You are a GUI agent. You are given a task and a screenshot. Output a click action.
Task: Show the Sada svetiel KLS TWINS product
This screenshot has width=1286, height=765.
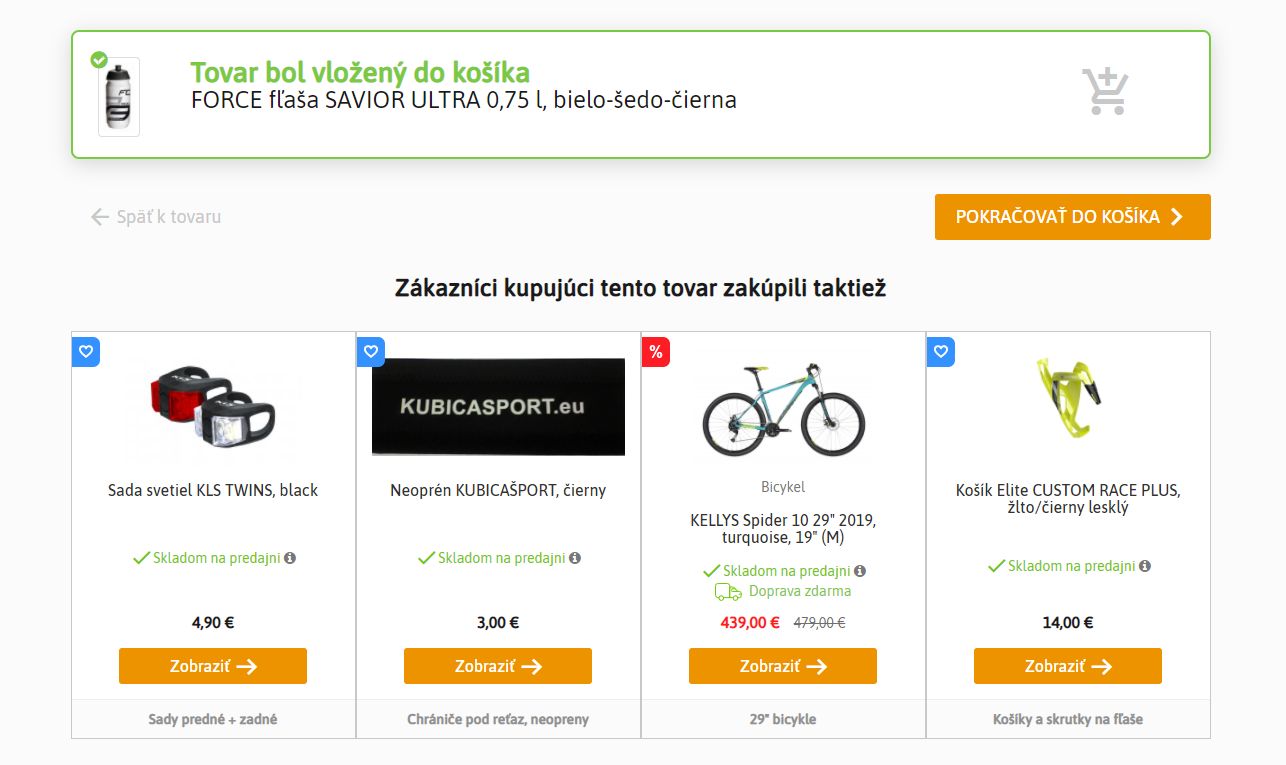pos(213,666)
